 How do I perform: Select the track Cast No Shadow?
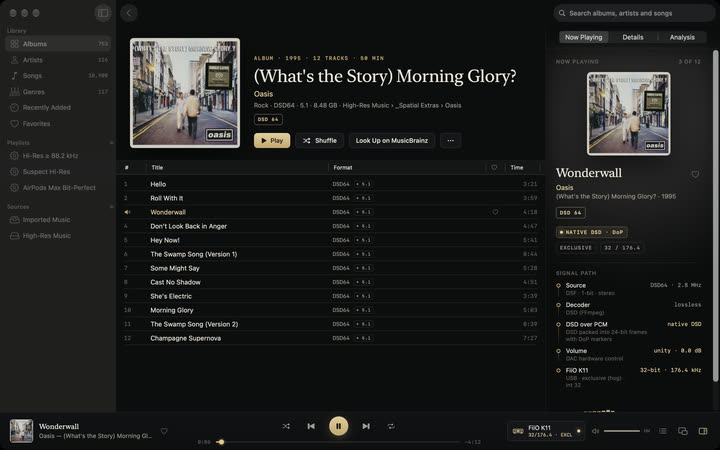331,282
